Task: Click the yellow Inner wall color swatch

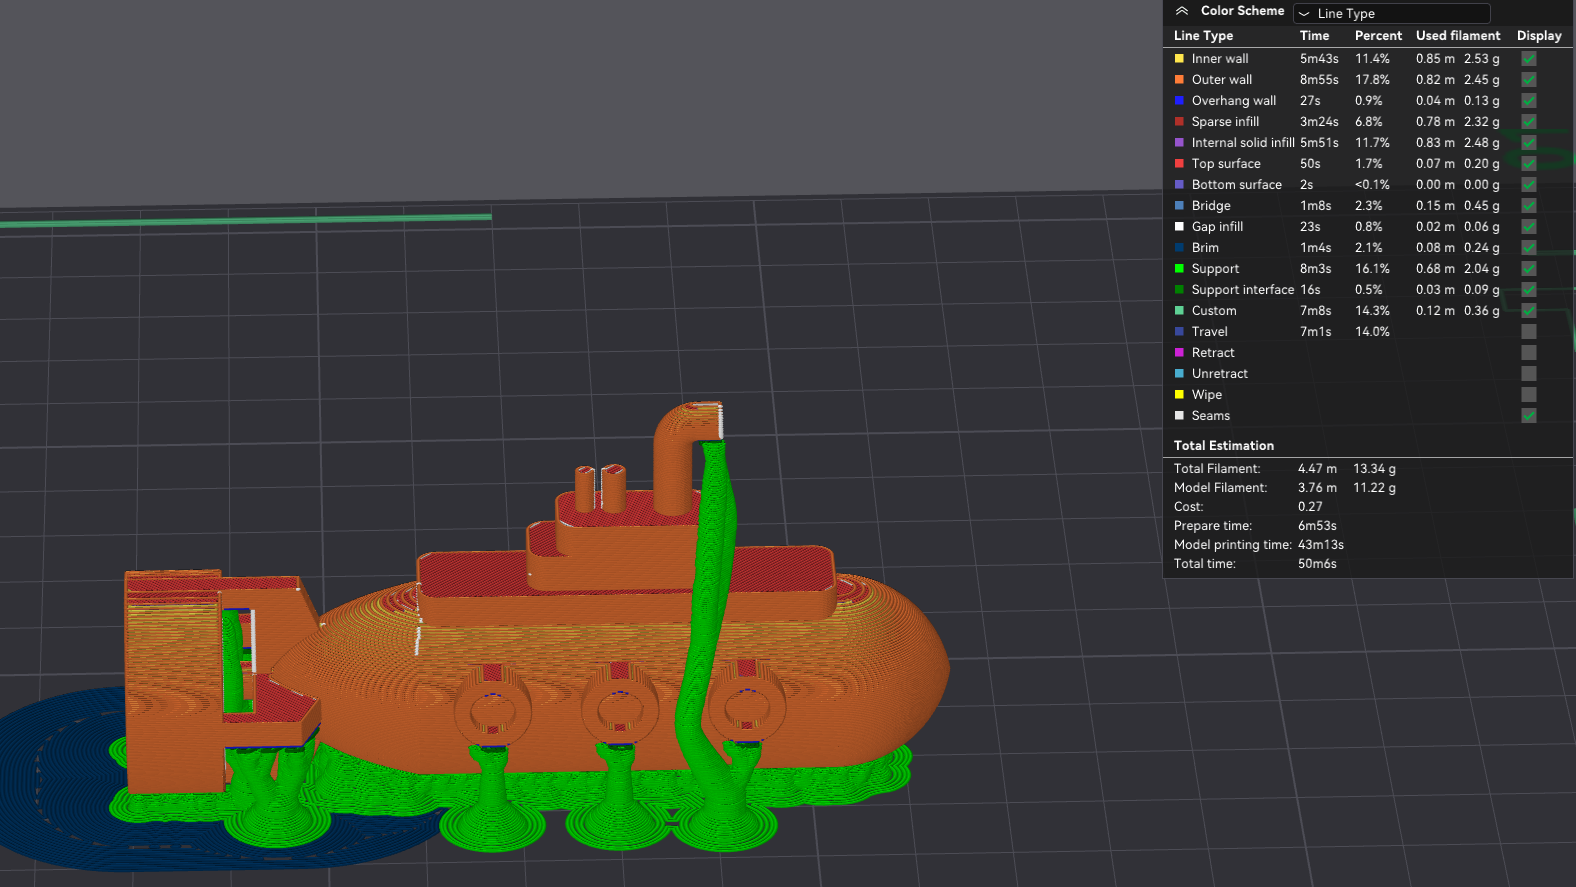Action: click(1179, 59)
